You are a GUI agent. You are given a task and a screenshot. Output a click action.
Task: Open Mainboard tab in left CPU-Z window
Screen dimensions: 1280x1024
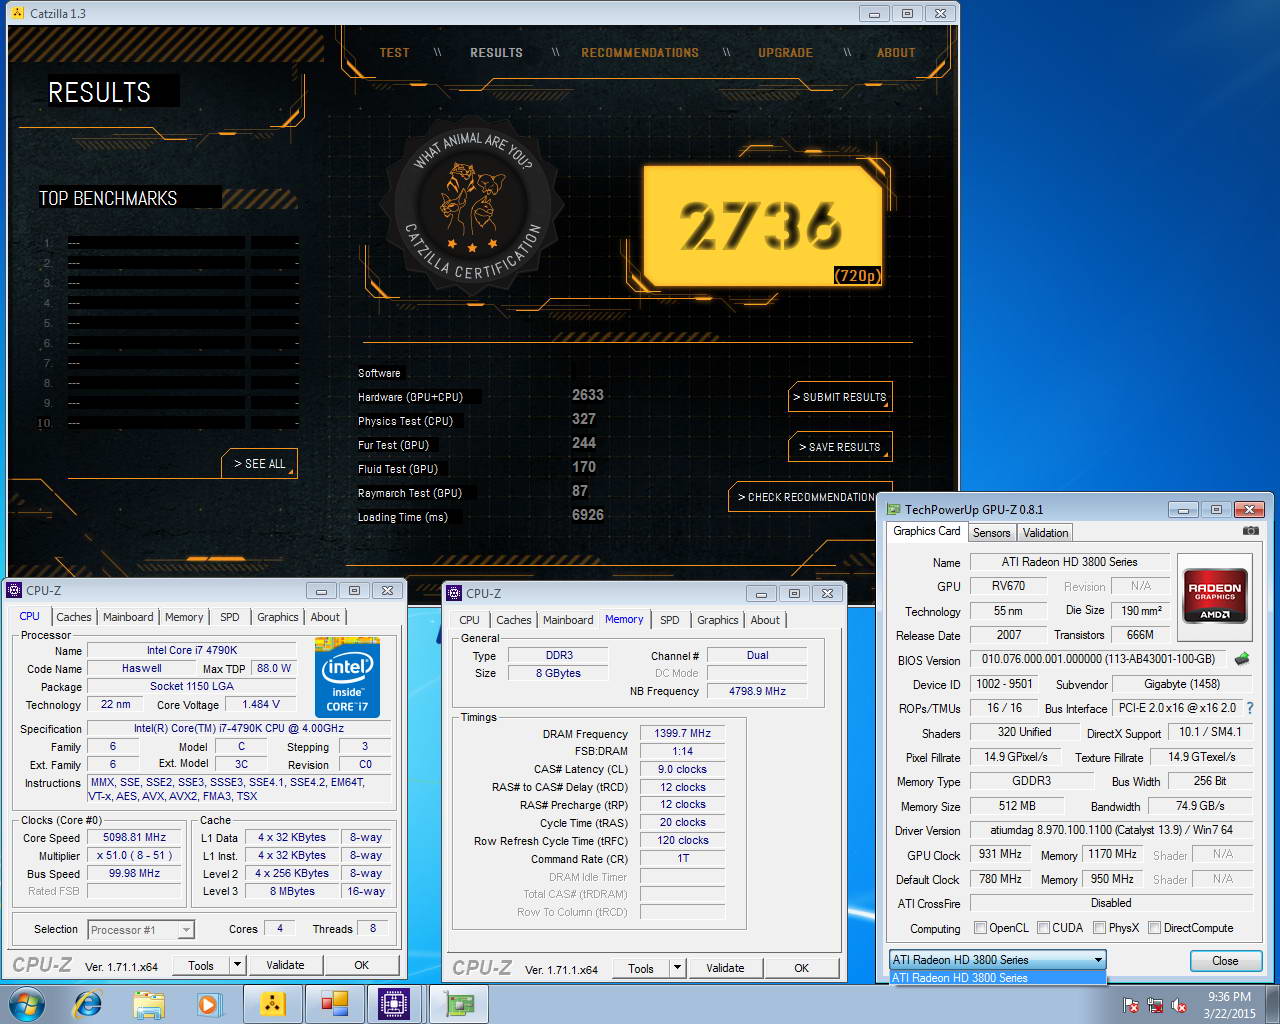click(128, 617)
